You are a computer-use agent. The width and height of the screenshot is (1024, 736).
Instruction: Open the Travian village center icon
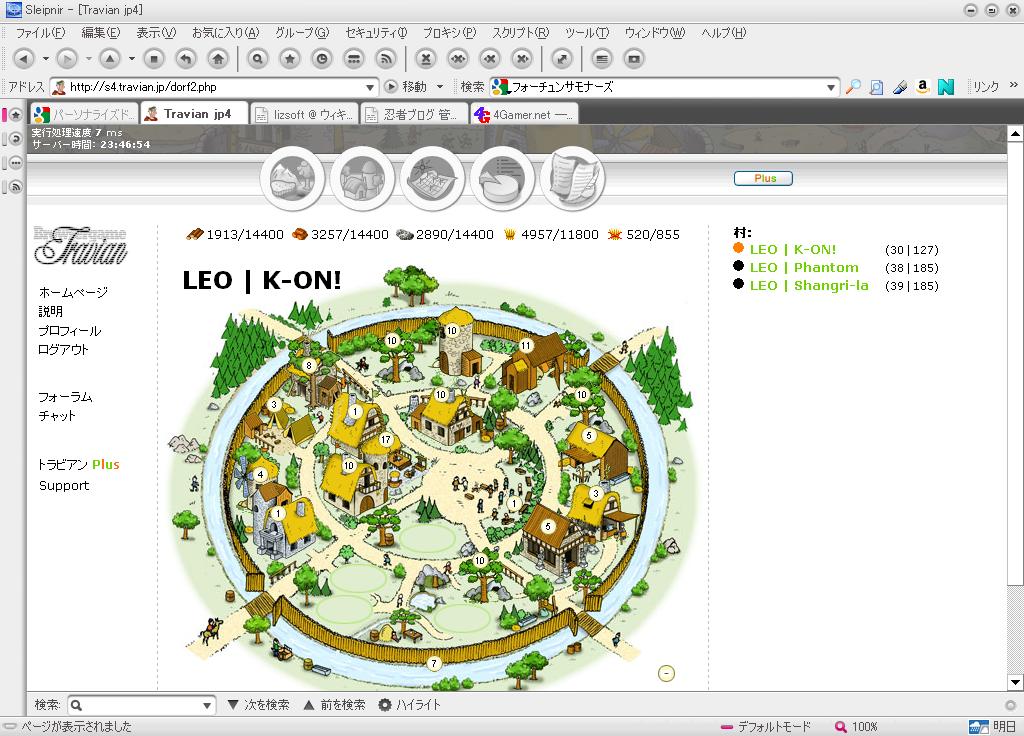point(362,178)
